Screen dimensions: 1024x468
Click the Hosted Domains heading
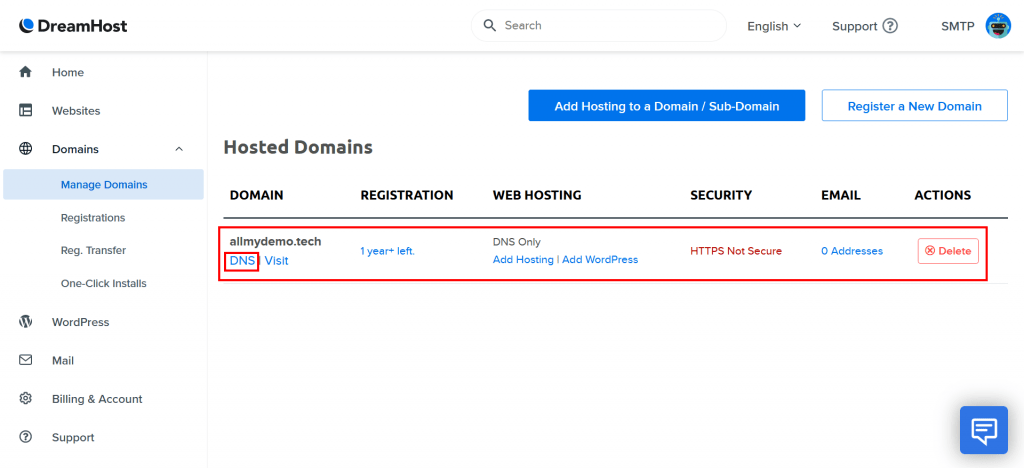[298, 148]
